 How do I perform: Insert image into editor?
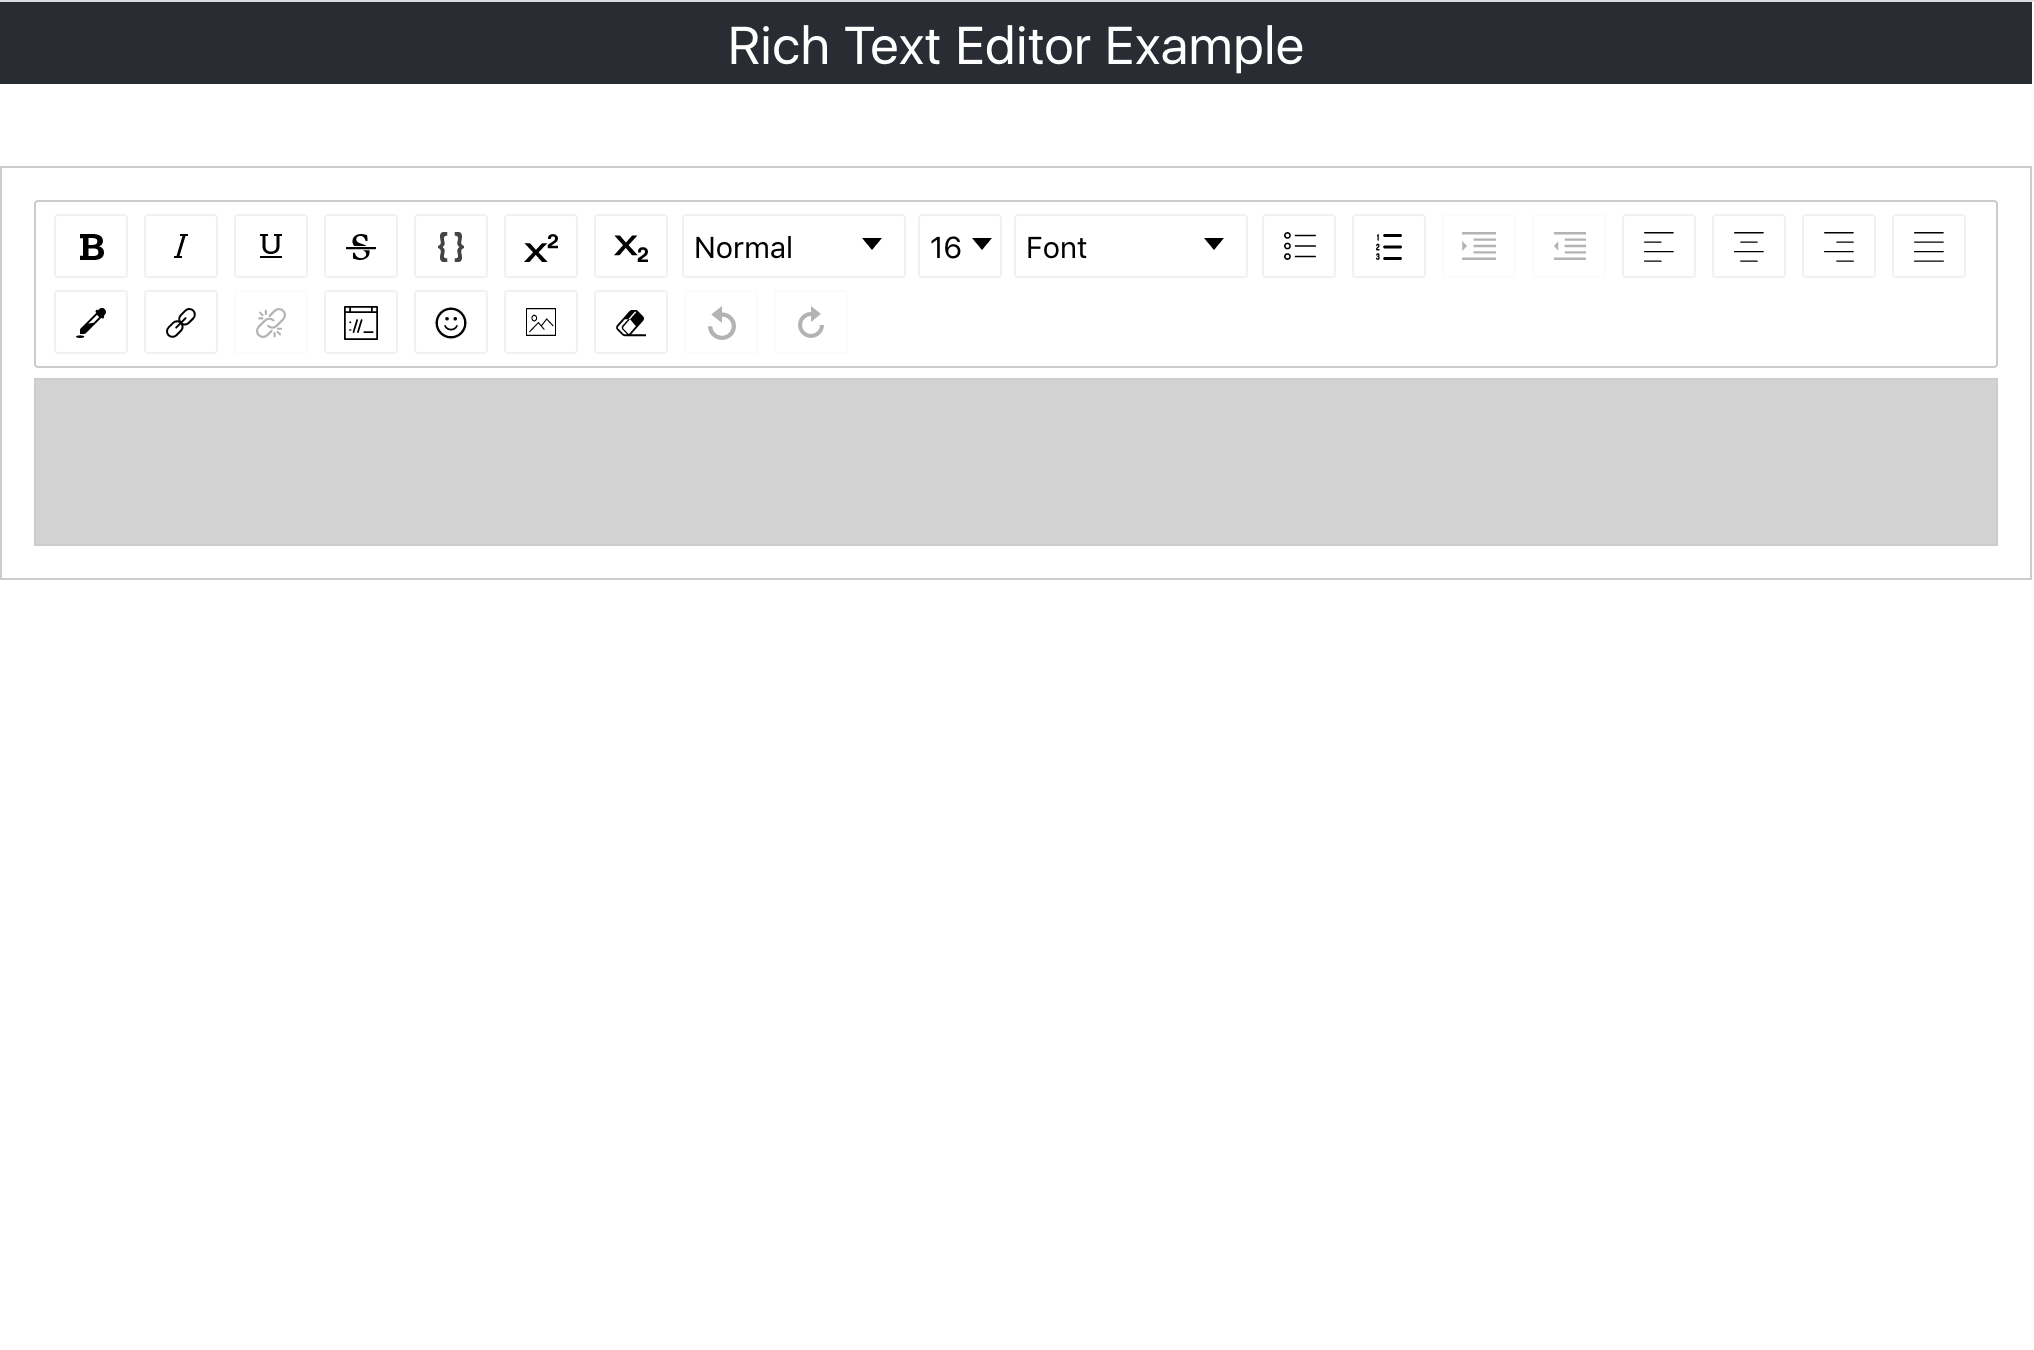[x=541, y=322]
